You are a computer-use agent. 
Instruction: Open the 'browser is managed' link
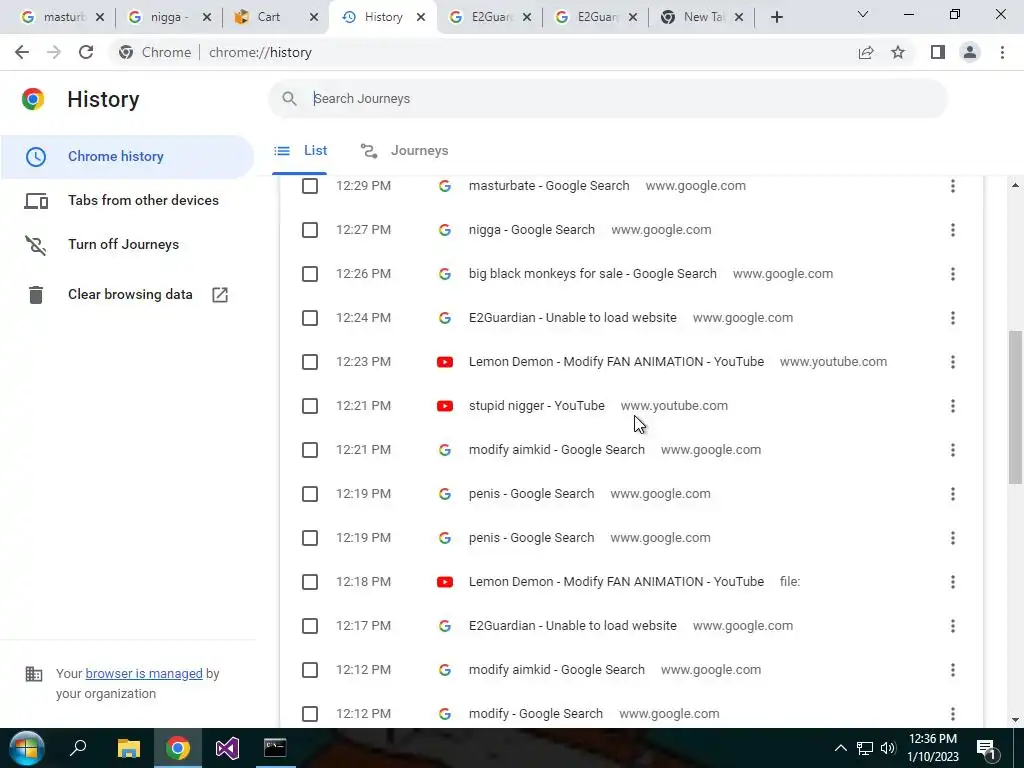pyautogui.click(x=144, y=673)
